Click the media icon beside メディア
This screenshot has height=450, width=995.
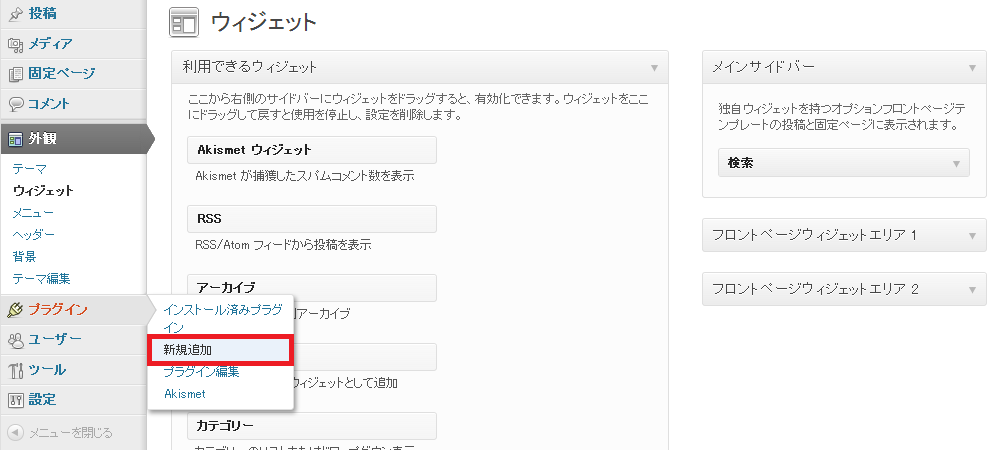coord(15,44)
